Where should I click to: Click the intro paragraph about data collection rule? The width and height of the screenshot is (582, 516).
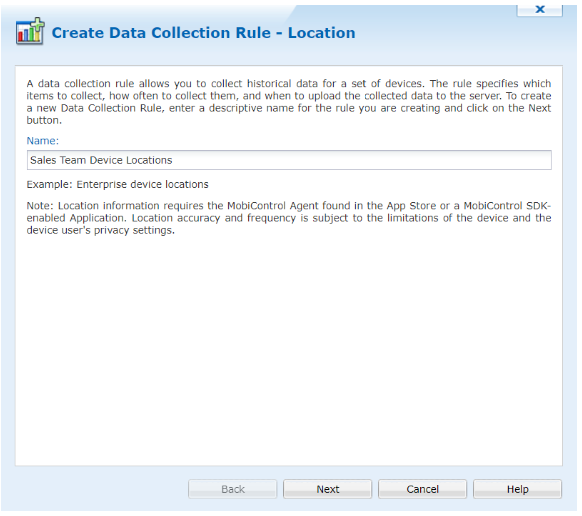[x=289, y=102]
